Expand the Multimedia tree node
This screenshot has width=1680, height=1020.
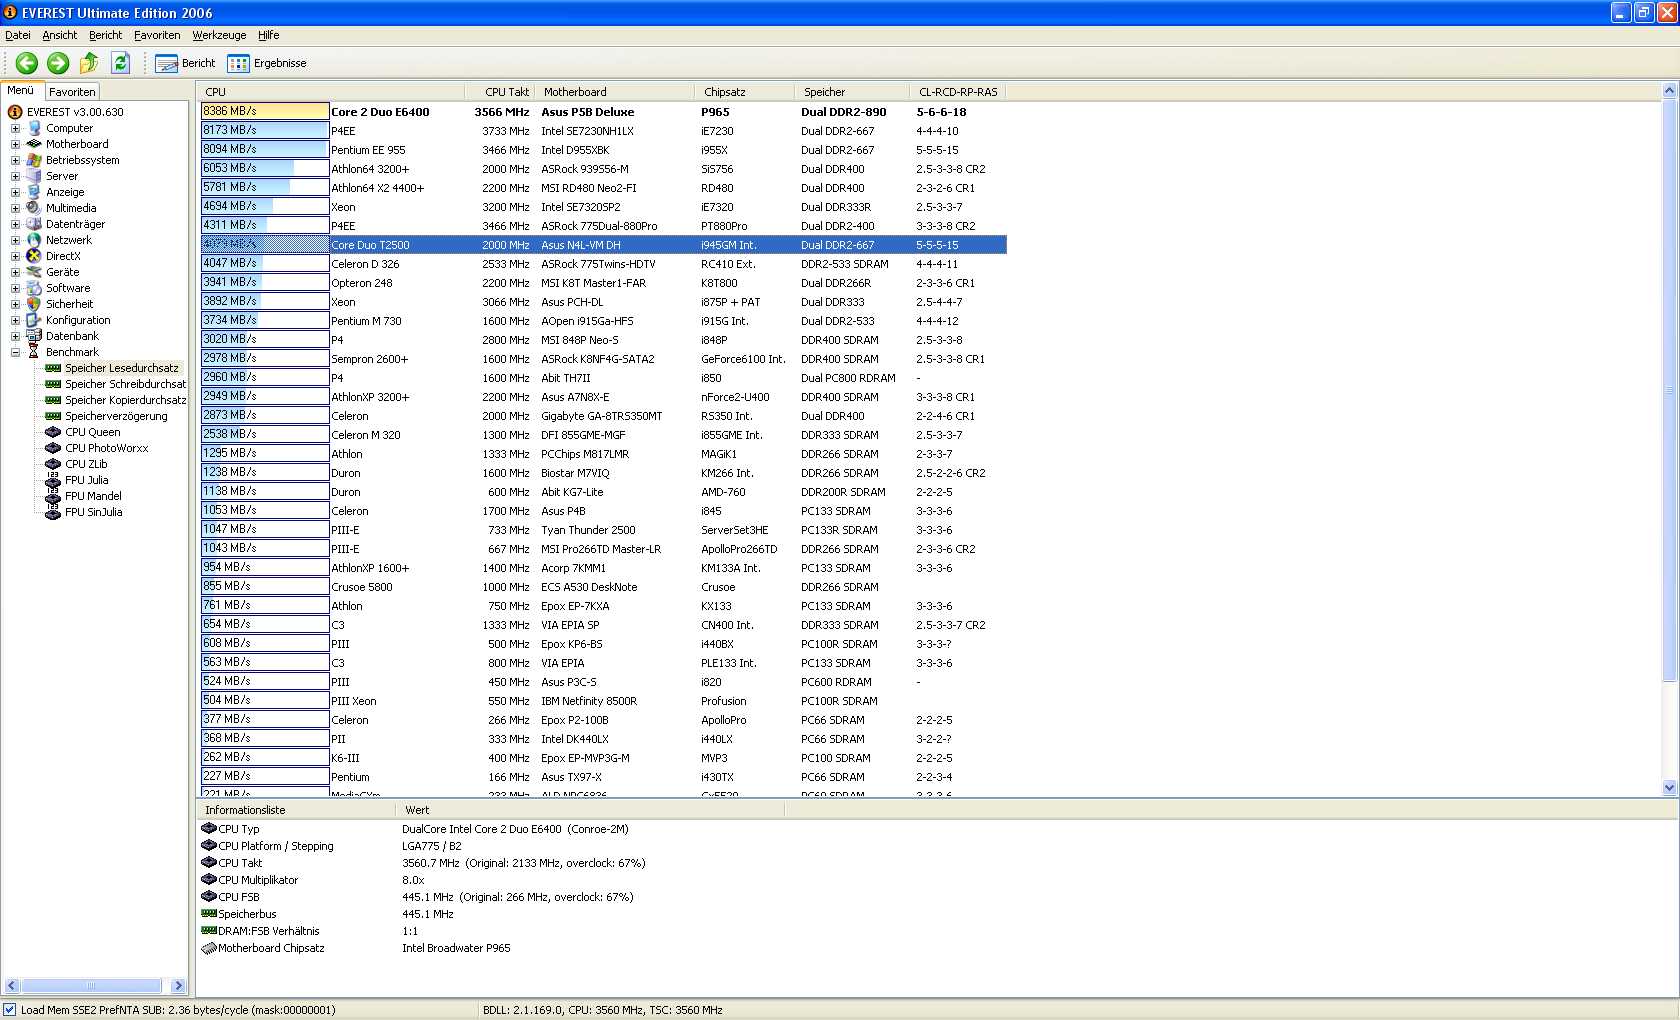point(15,208)
